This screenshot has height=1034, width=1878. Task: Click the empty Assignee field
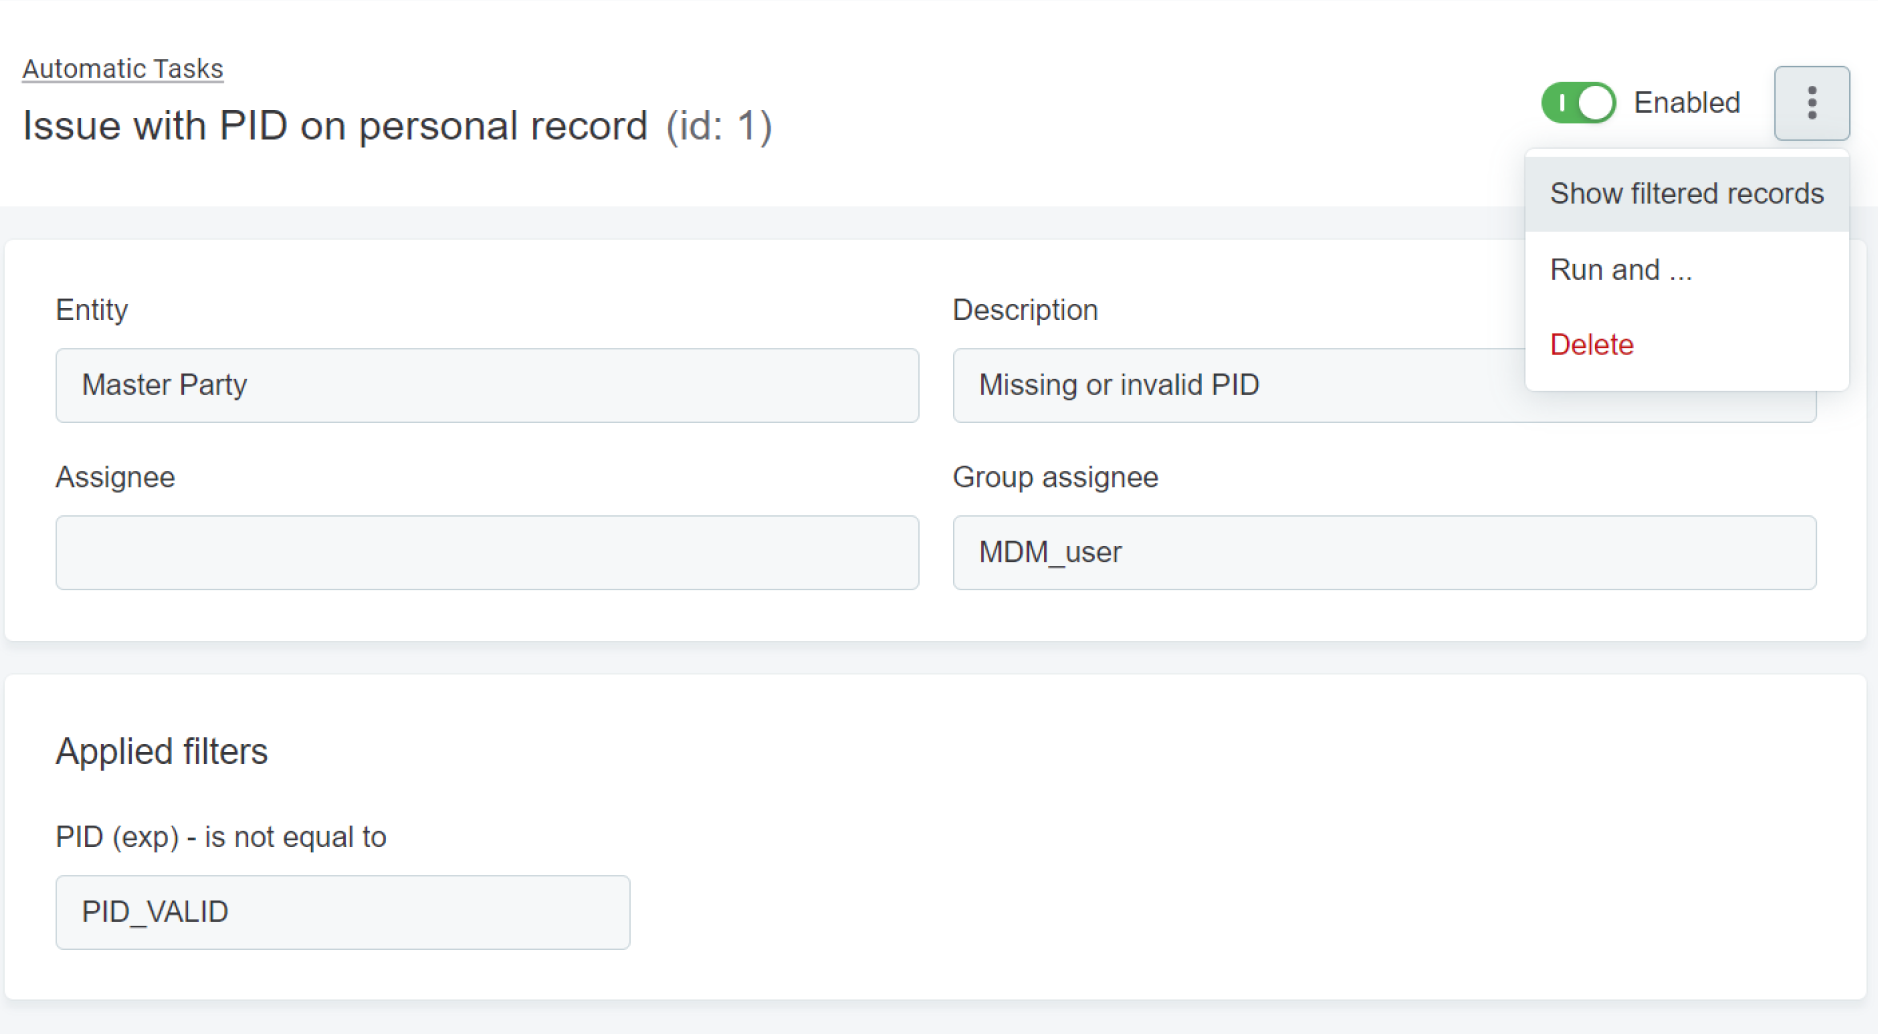(487, 552)
